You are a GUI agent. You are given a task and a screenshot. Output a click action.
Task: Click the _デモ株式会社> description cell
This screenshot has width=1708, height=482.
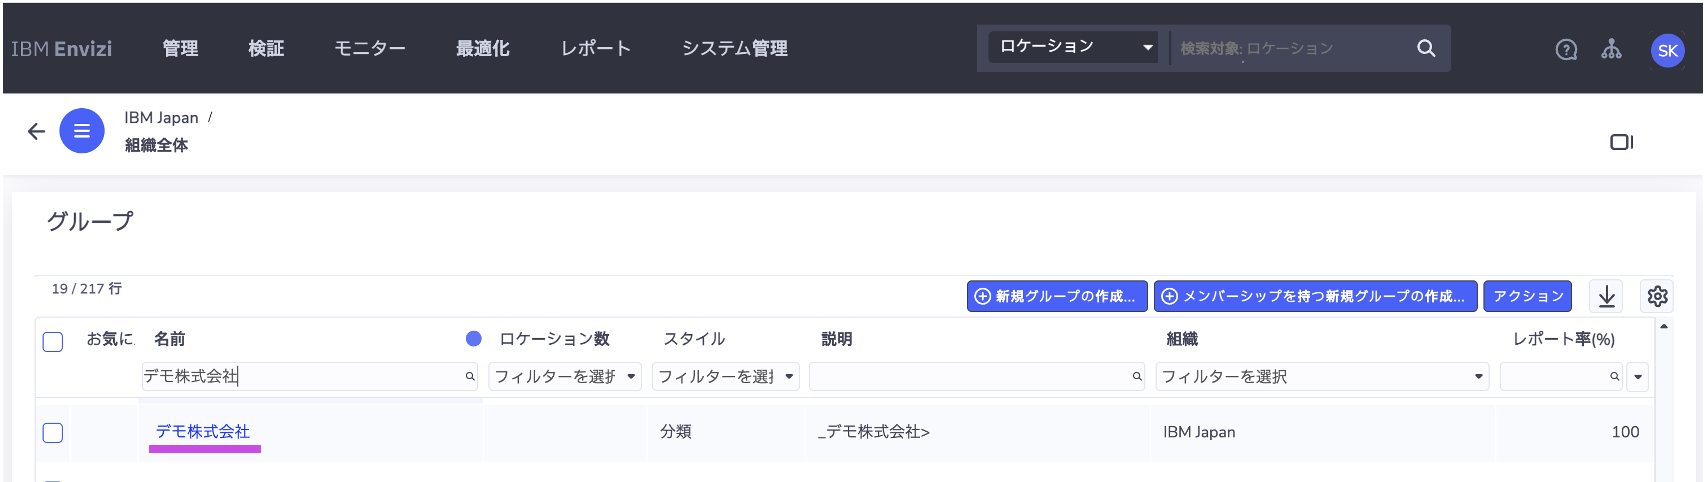pos(874,432)
